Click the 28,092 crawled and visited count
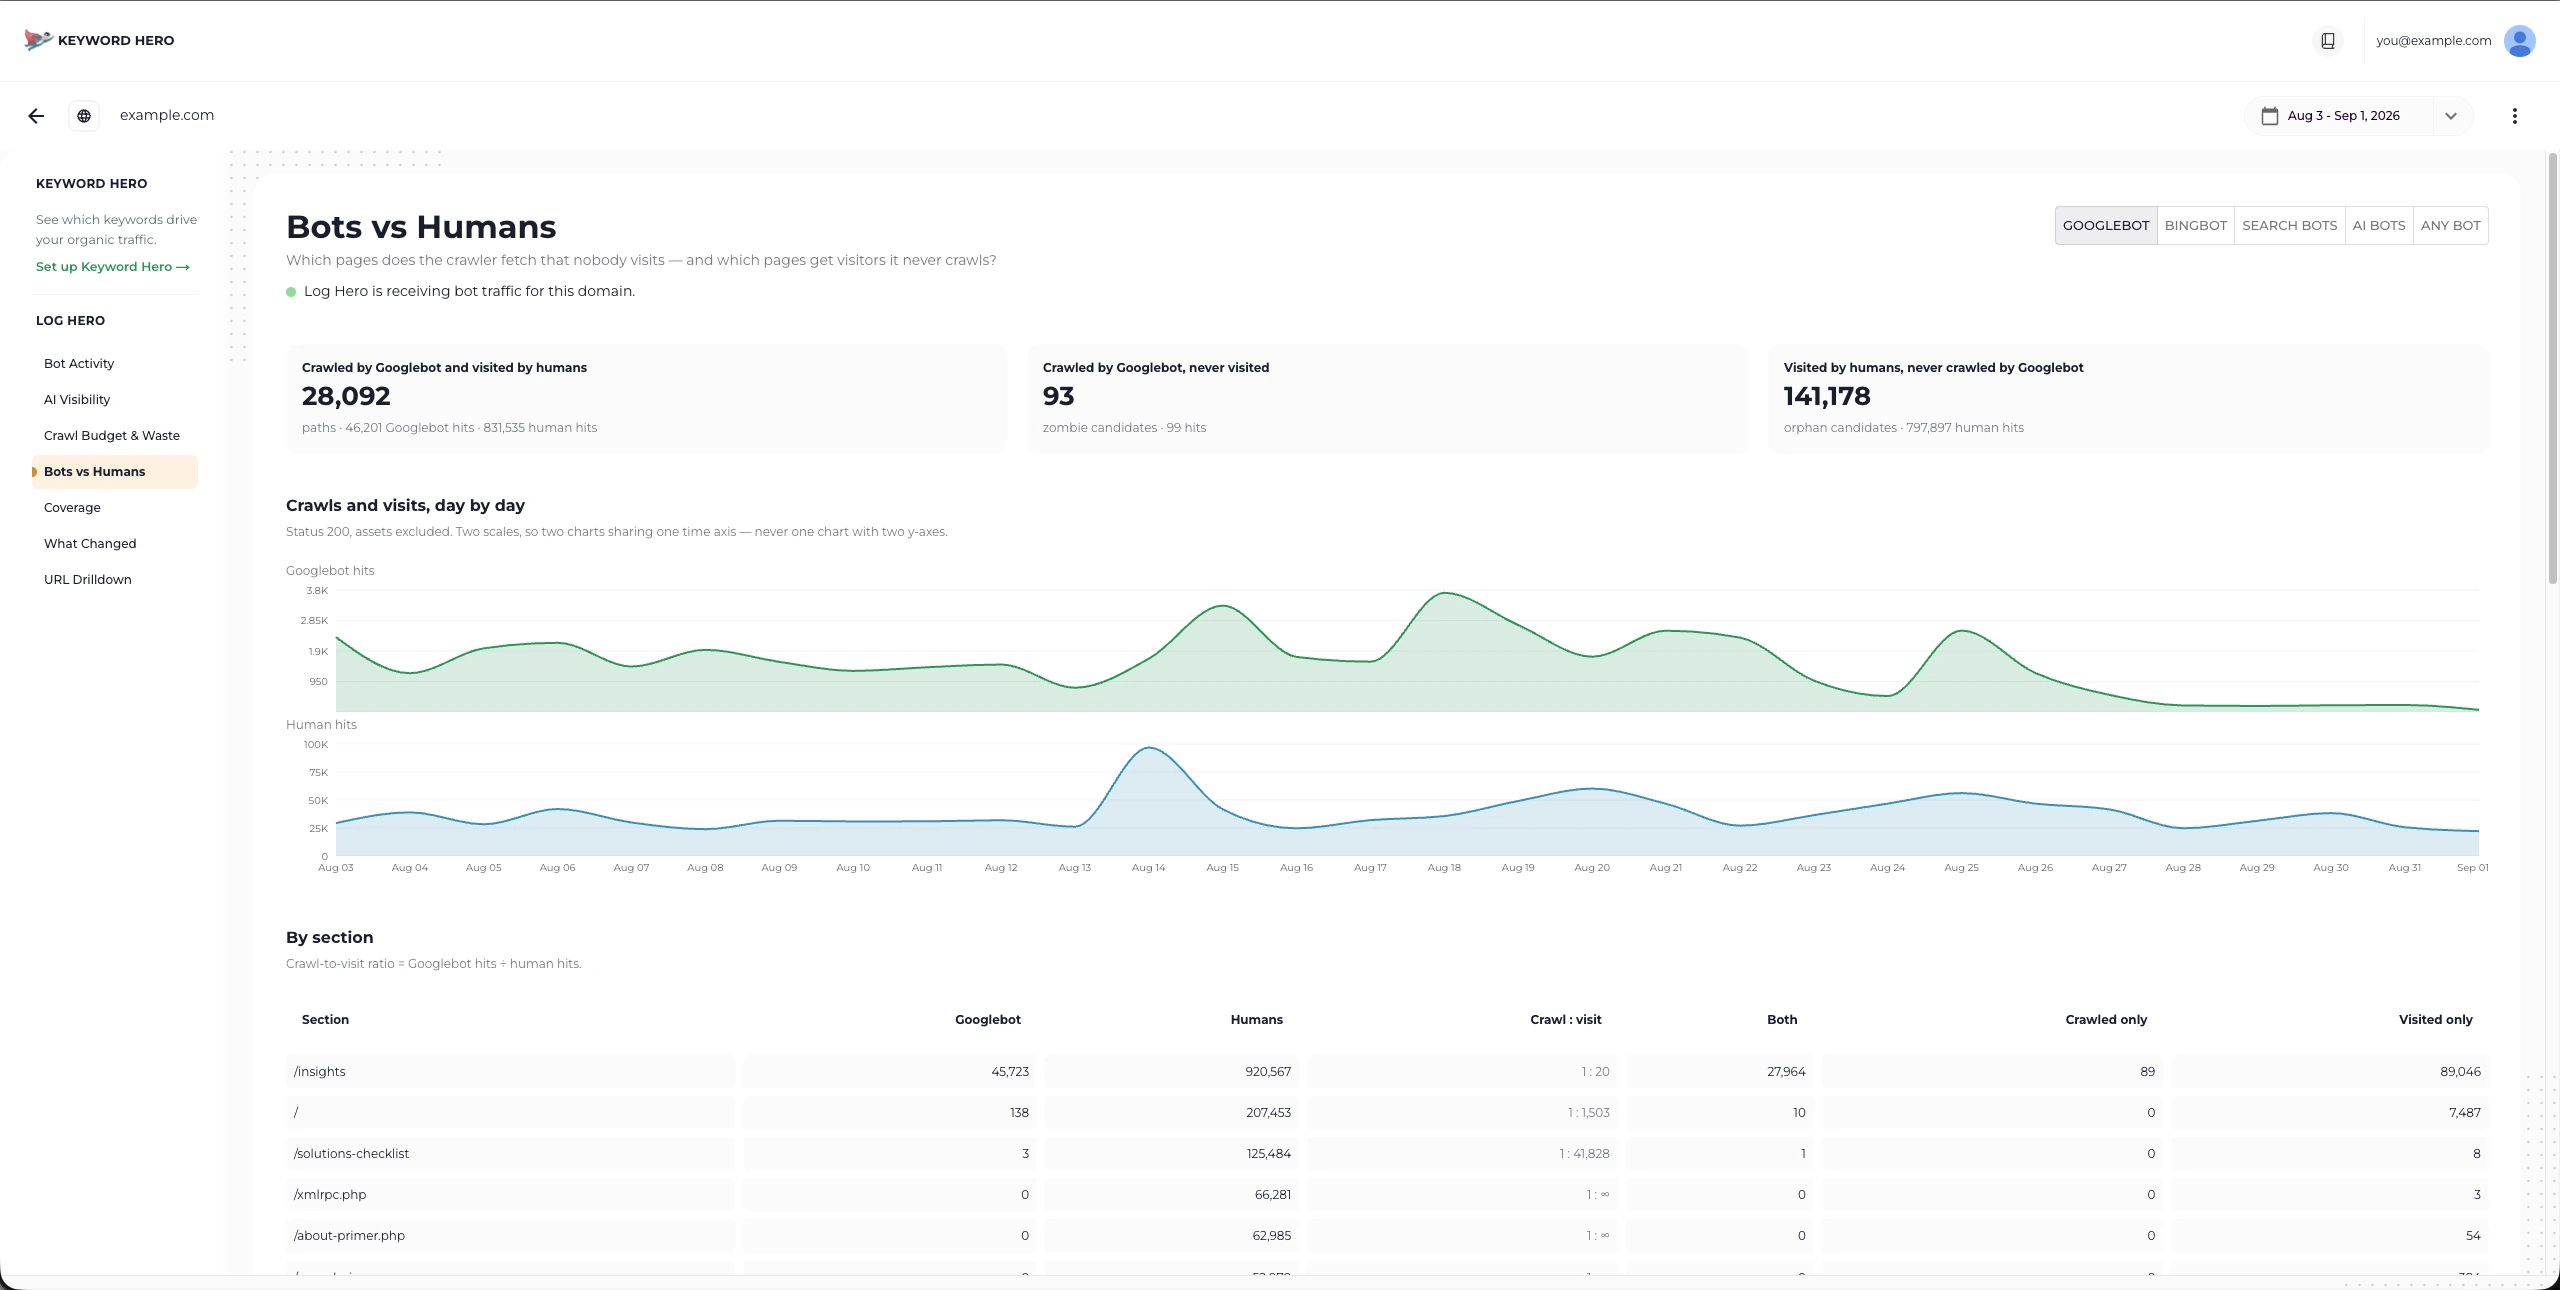This screenshot has width=2560, height=1290. [346, 396]
